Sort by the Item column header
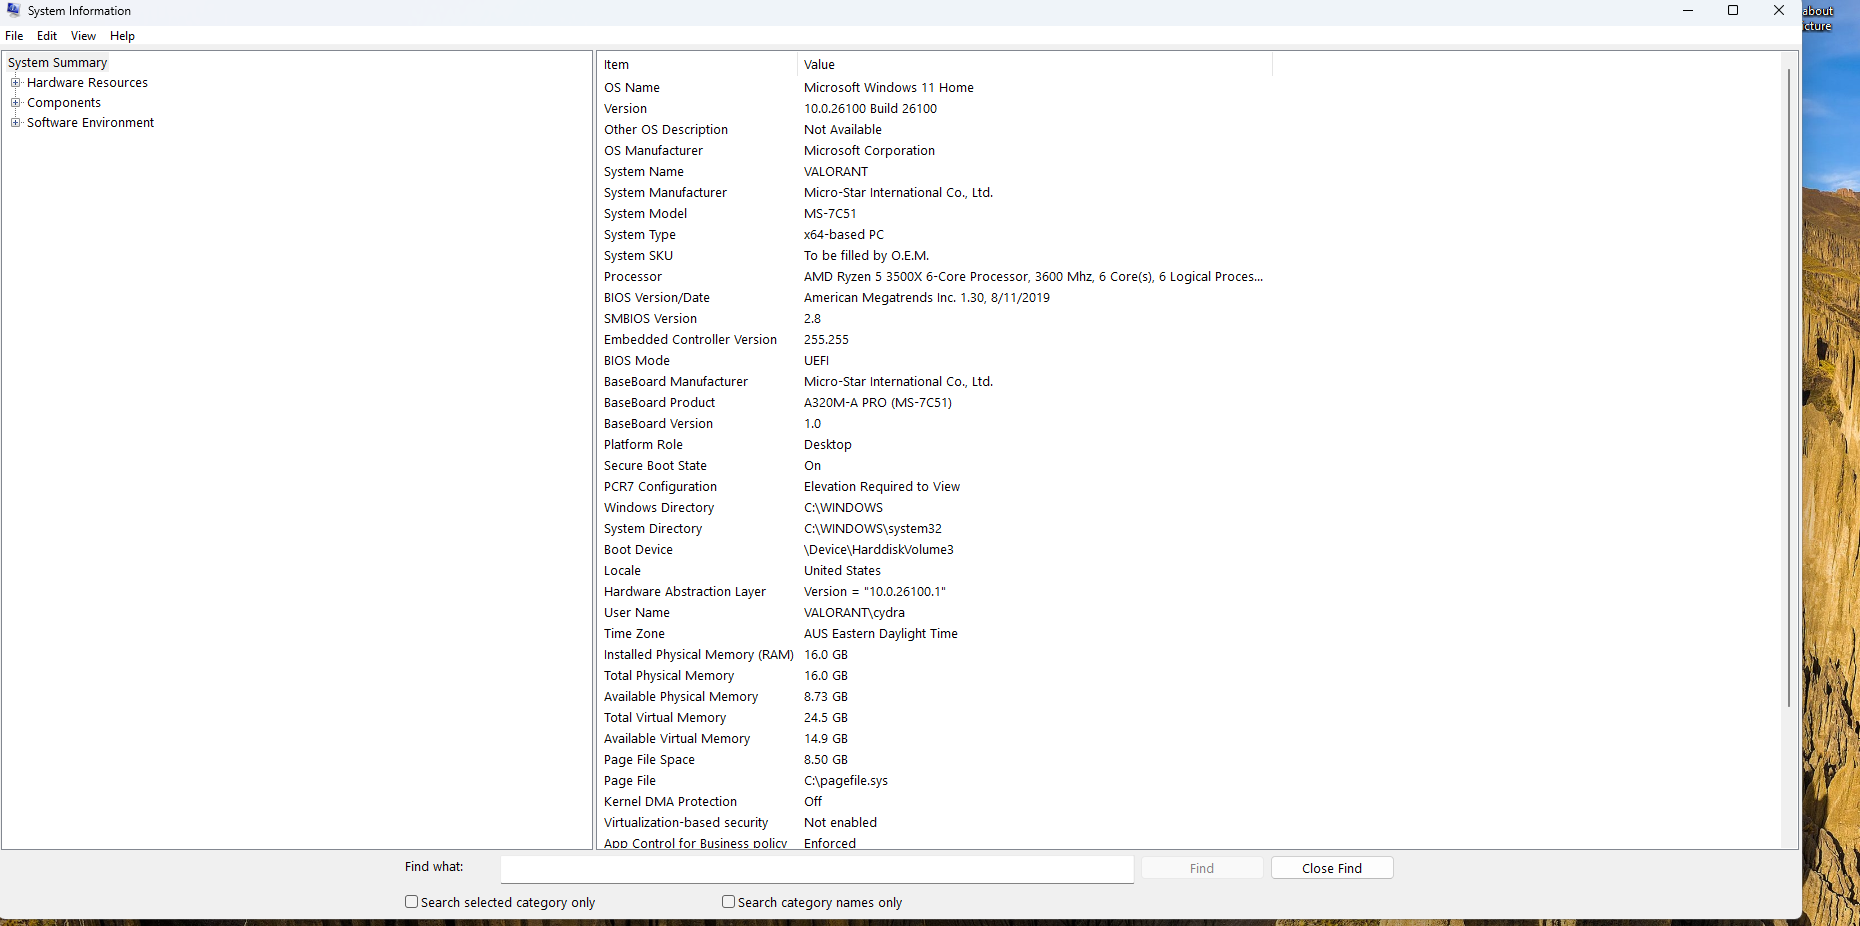This screenshot has height=926, width=1860. pos(697,65)
